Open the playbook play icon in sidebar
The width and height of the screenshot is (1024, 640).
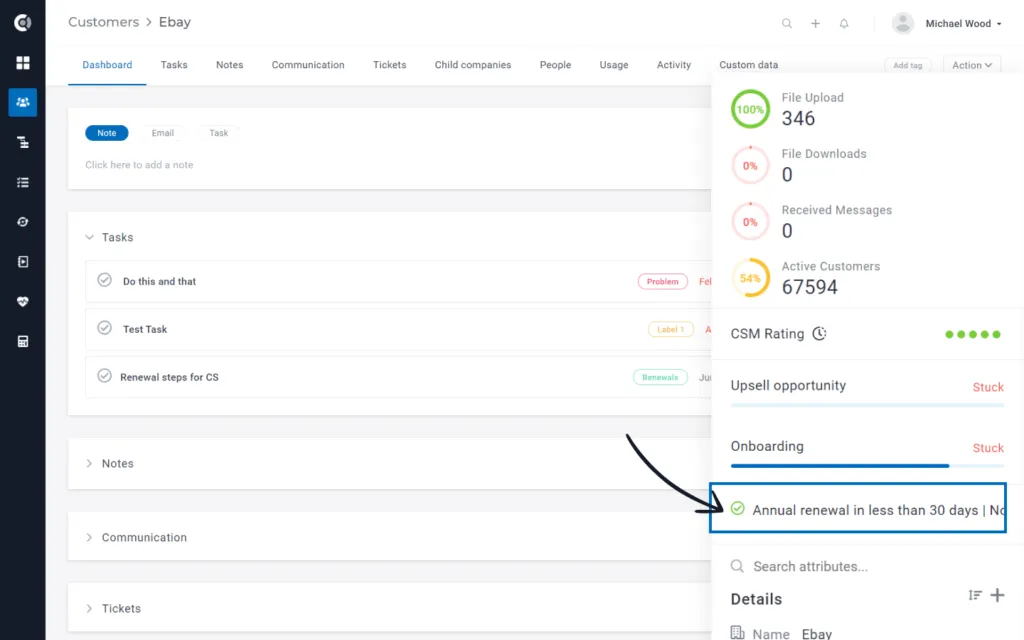point(23,262)
